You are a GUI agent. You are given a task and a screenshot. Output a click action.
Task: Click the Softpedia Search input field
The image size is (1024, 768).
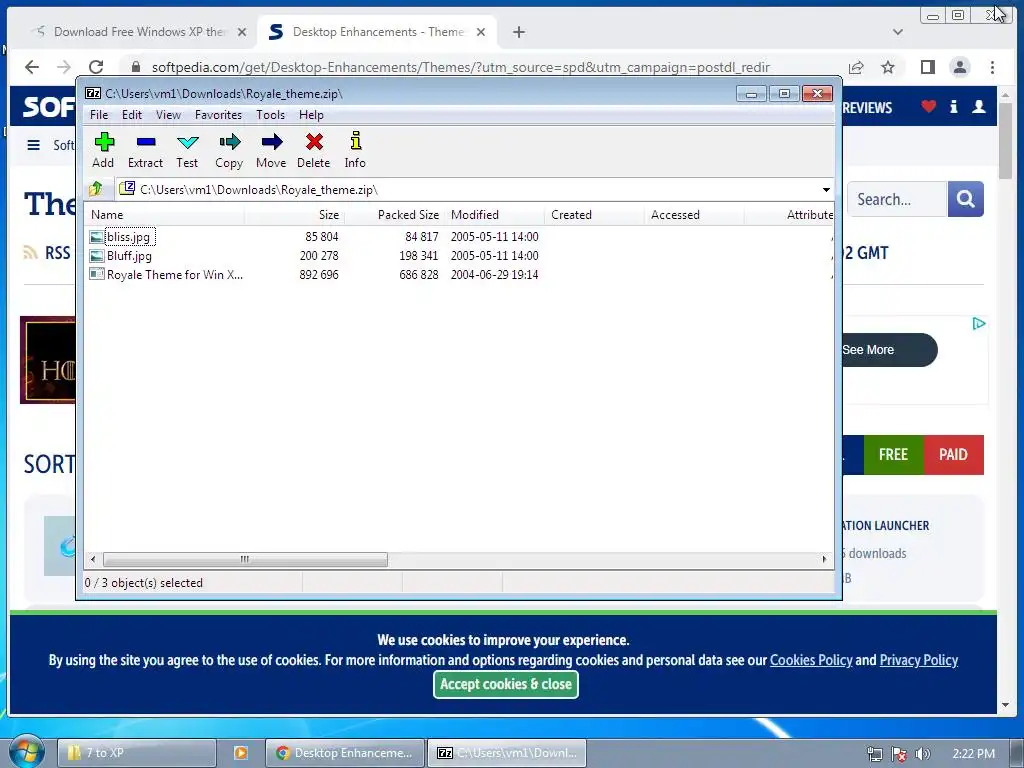coord(897,199)
